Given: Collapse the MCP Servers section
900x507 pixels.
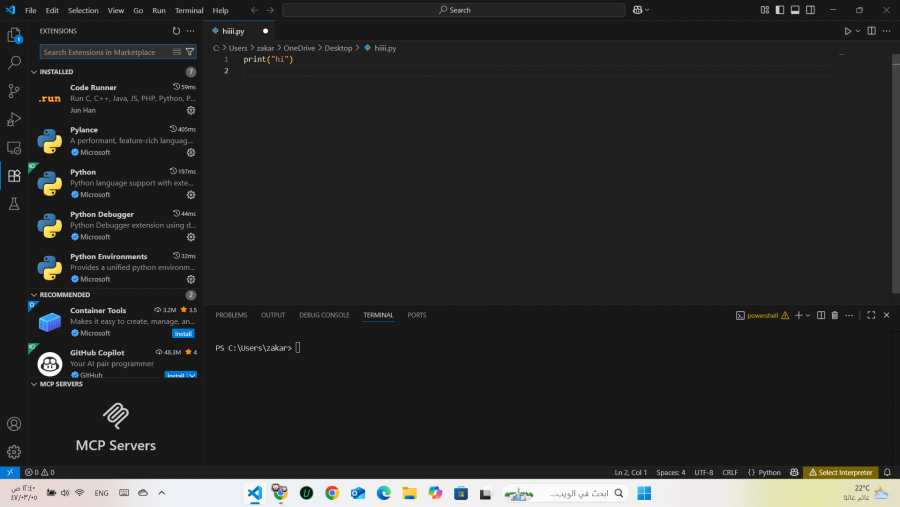Looking at the screenshot, I should 34,384.
